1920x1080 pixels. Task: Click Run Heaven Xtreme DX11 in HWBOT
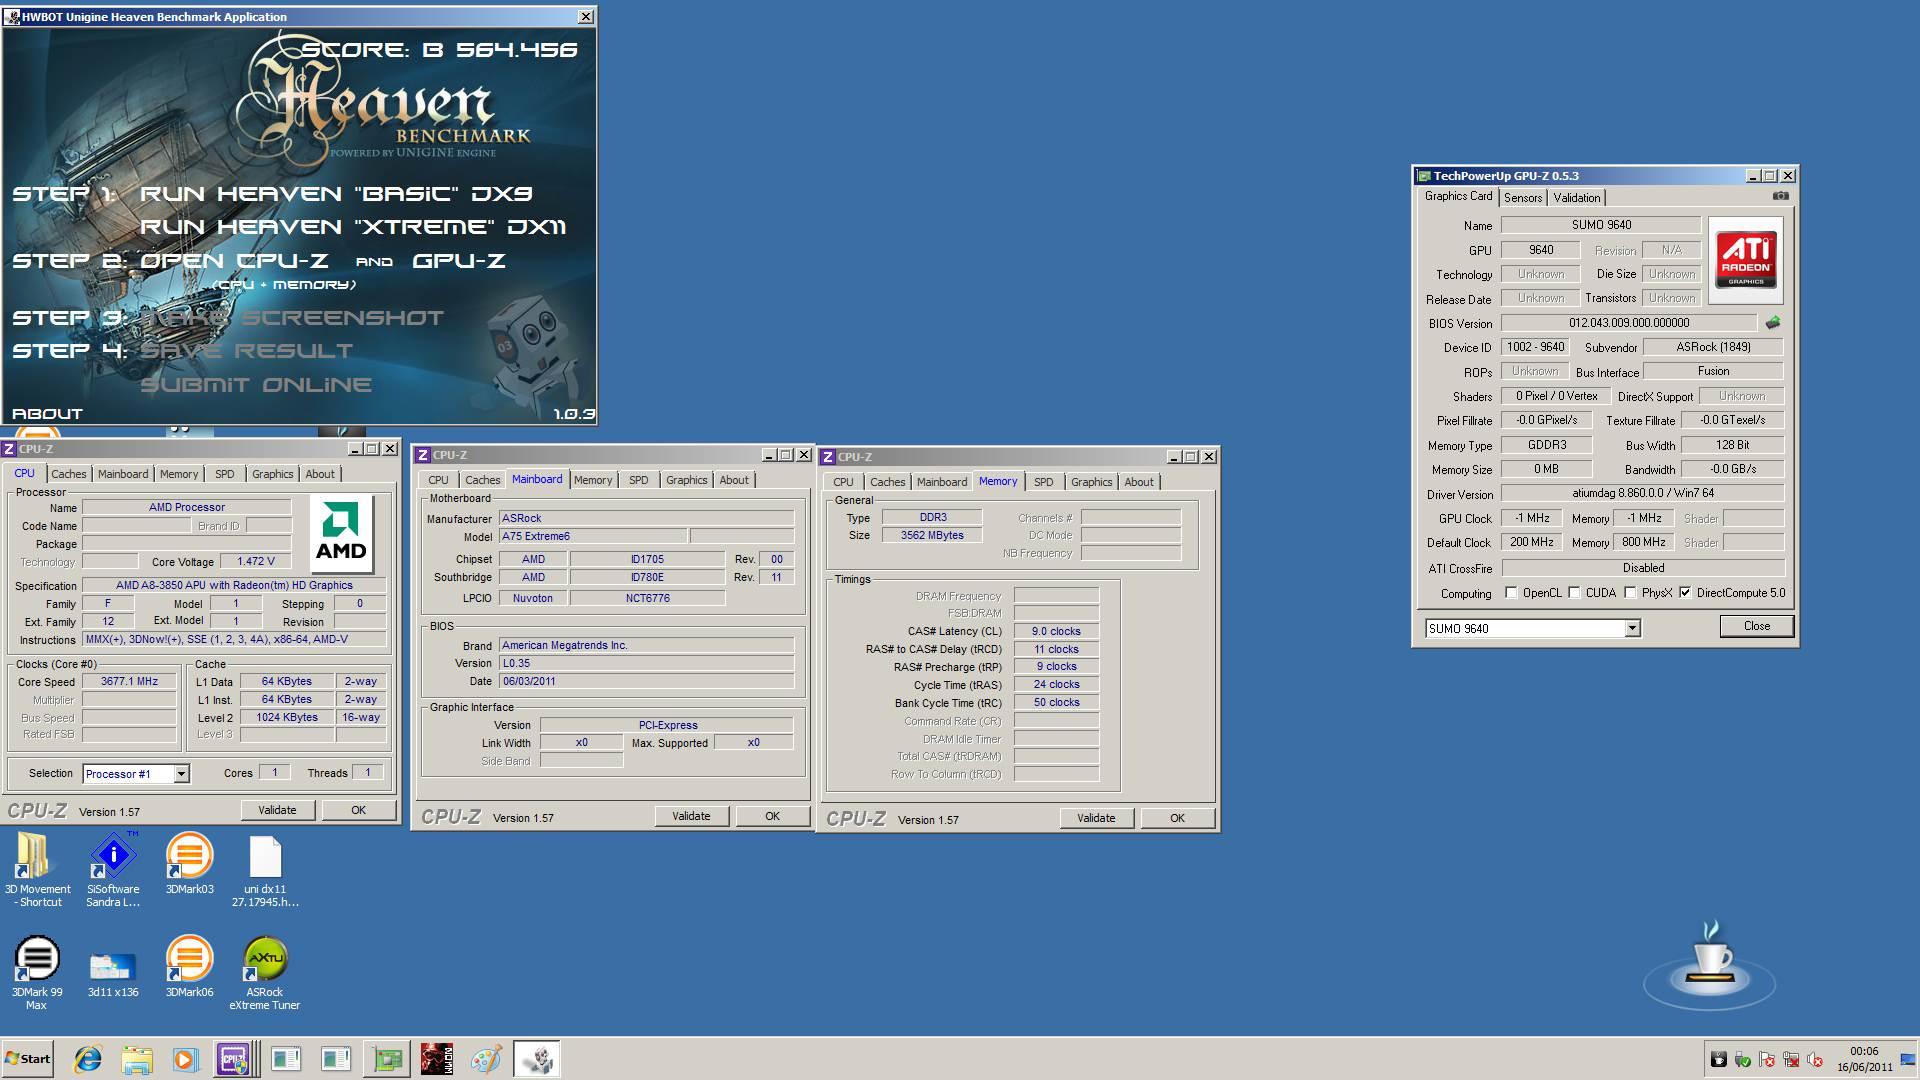point(353,227)
